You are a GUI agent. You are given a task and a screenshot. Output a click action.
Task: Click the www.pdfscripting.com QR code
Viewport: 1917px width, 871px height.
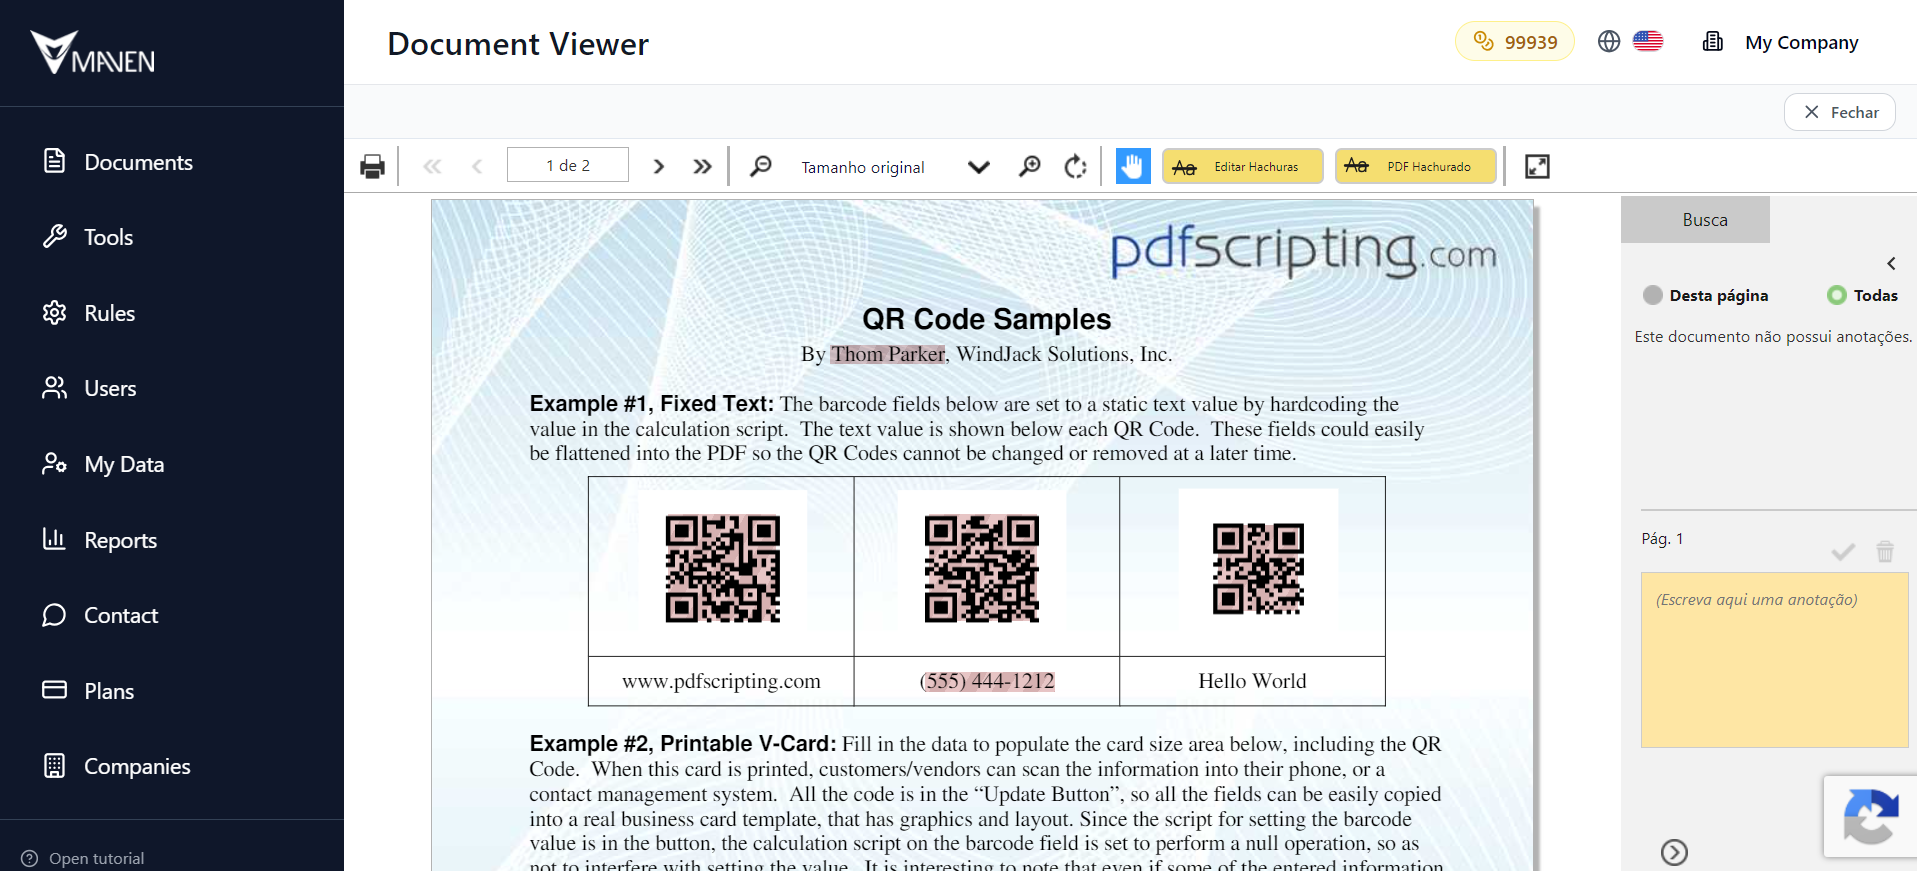[x=723, y=569]
